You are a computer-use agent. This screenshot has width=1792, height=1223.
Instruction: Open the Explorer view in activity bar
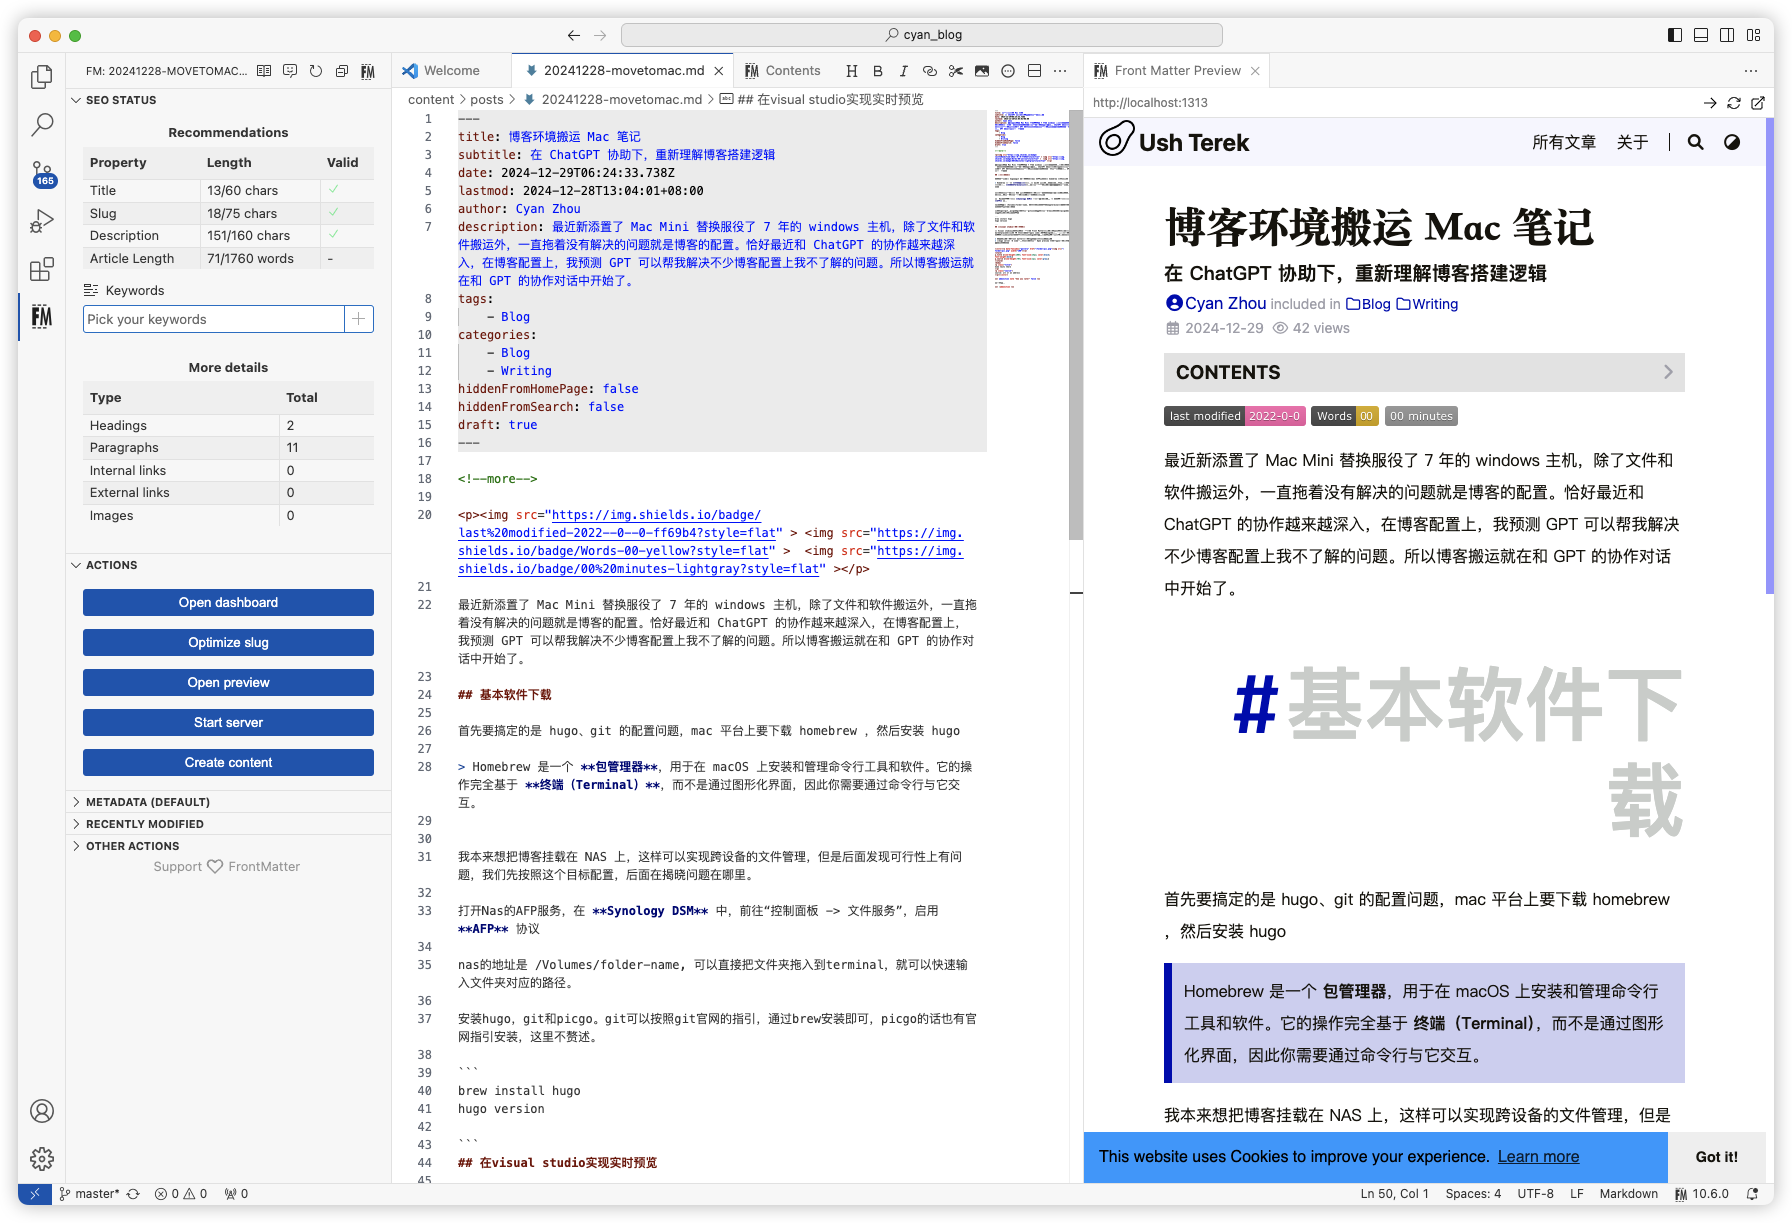(42, 77)
